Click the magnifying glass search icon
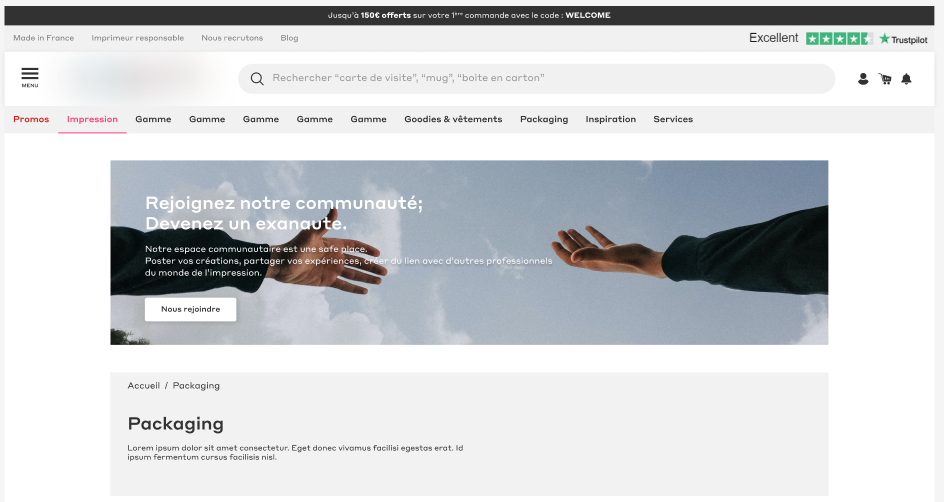The height and width of the screenshot is (502, 944). point(257,78)
